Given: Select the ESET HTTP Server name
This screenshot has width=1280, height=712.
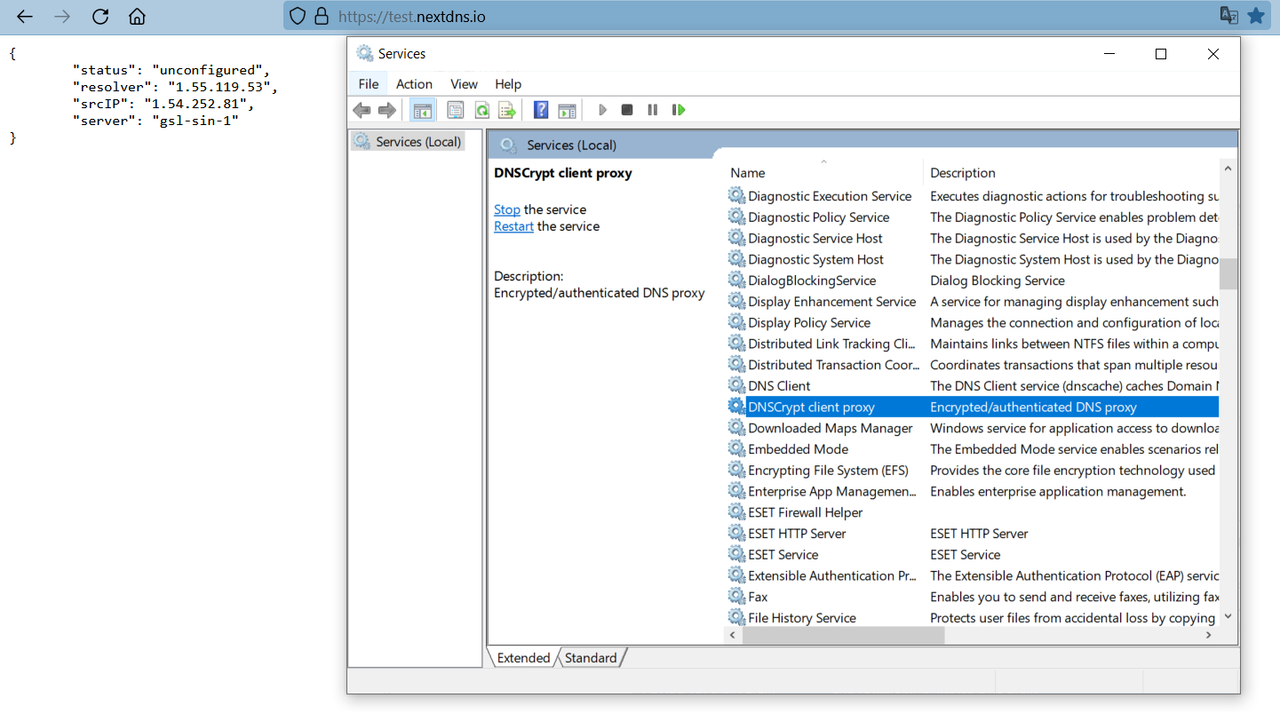Looking at the screenshot, I should coord(797,534).
